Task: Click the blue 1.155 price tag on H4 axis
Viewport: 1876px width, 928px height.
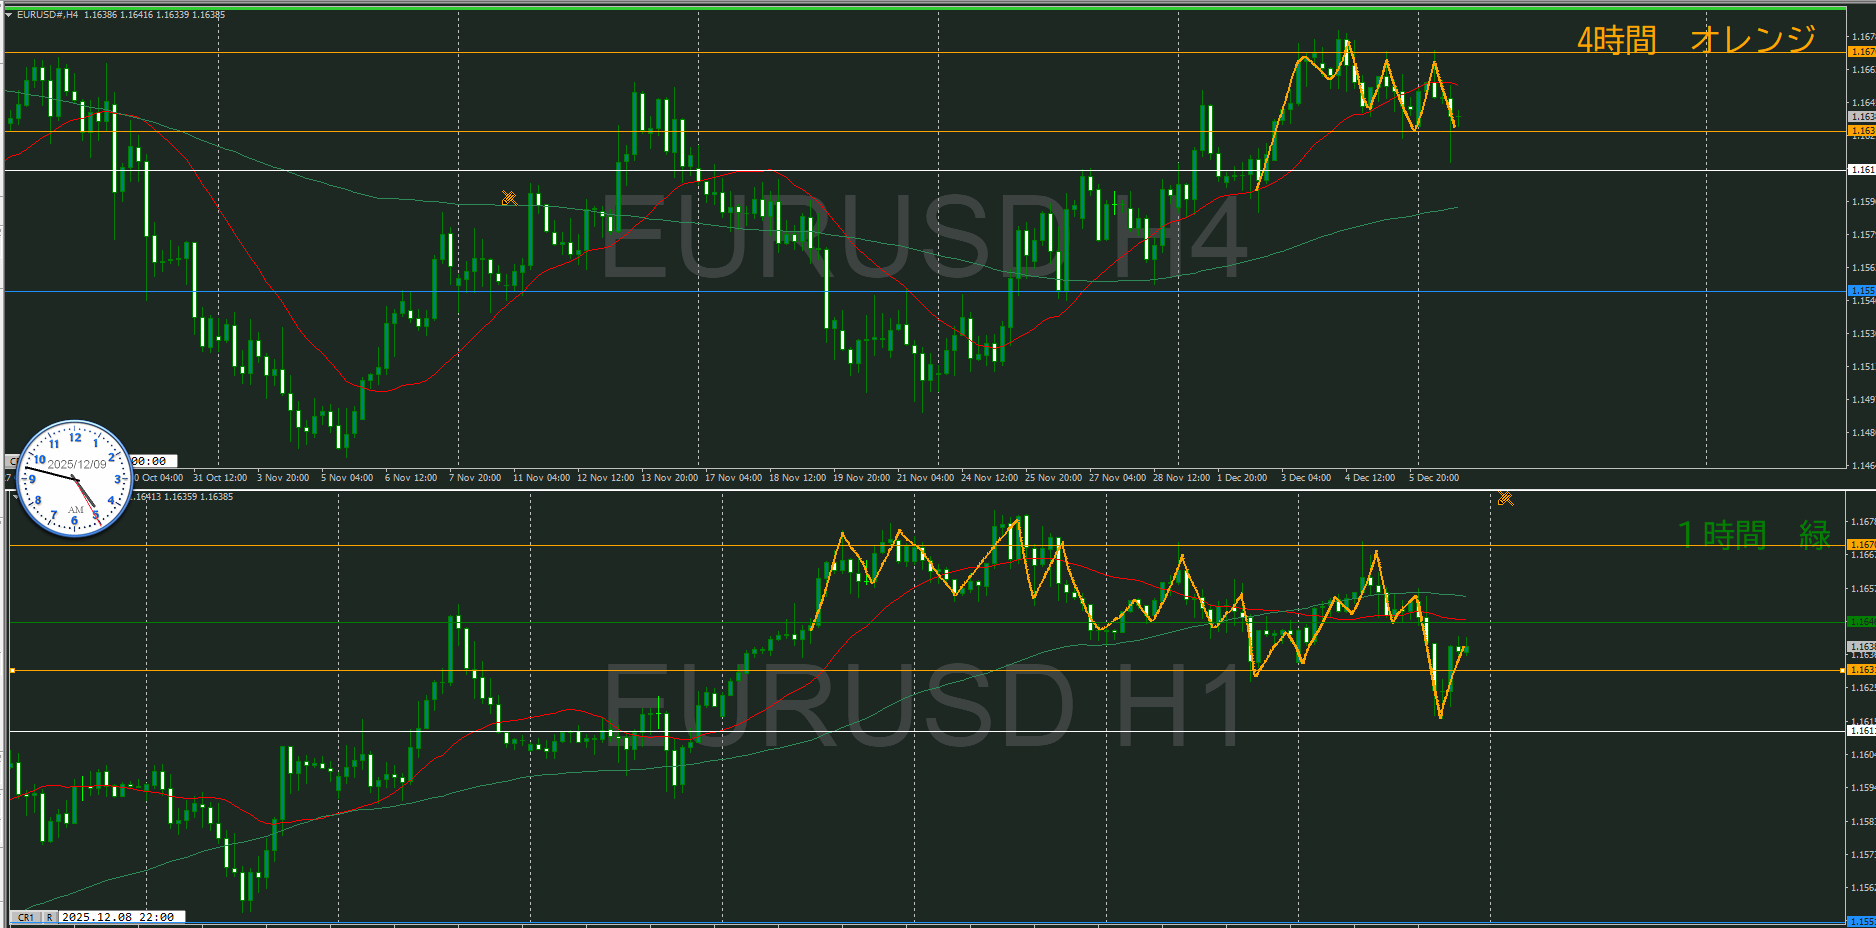Action: [x=1861, y=291]
